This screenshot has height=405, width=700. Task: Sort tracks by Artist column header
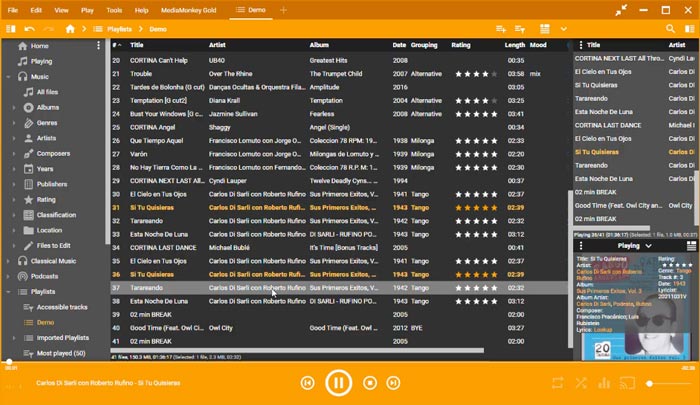pos(217,45)
